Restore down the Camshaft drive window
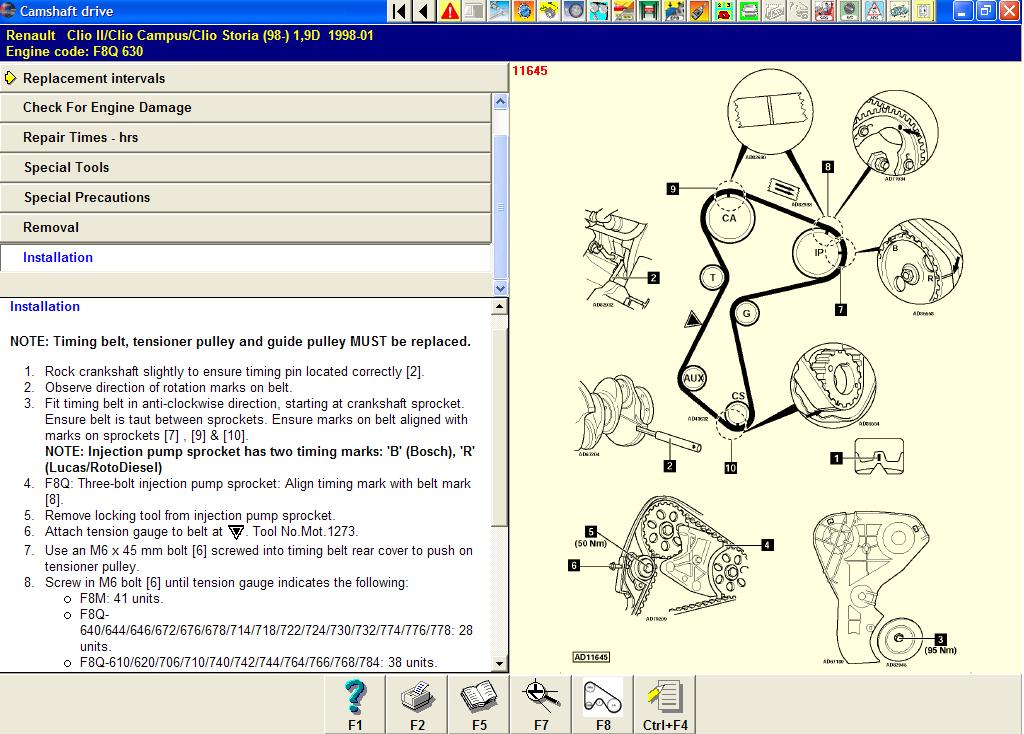The image size is (1024, 734). point(985,11)
